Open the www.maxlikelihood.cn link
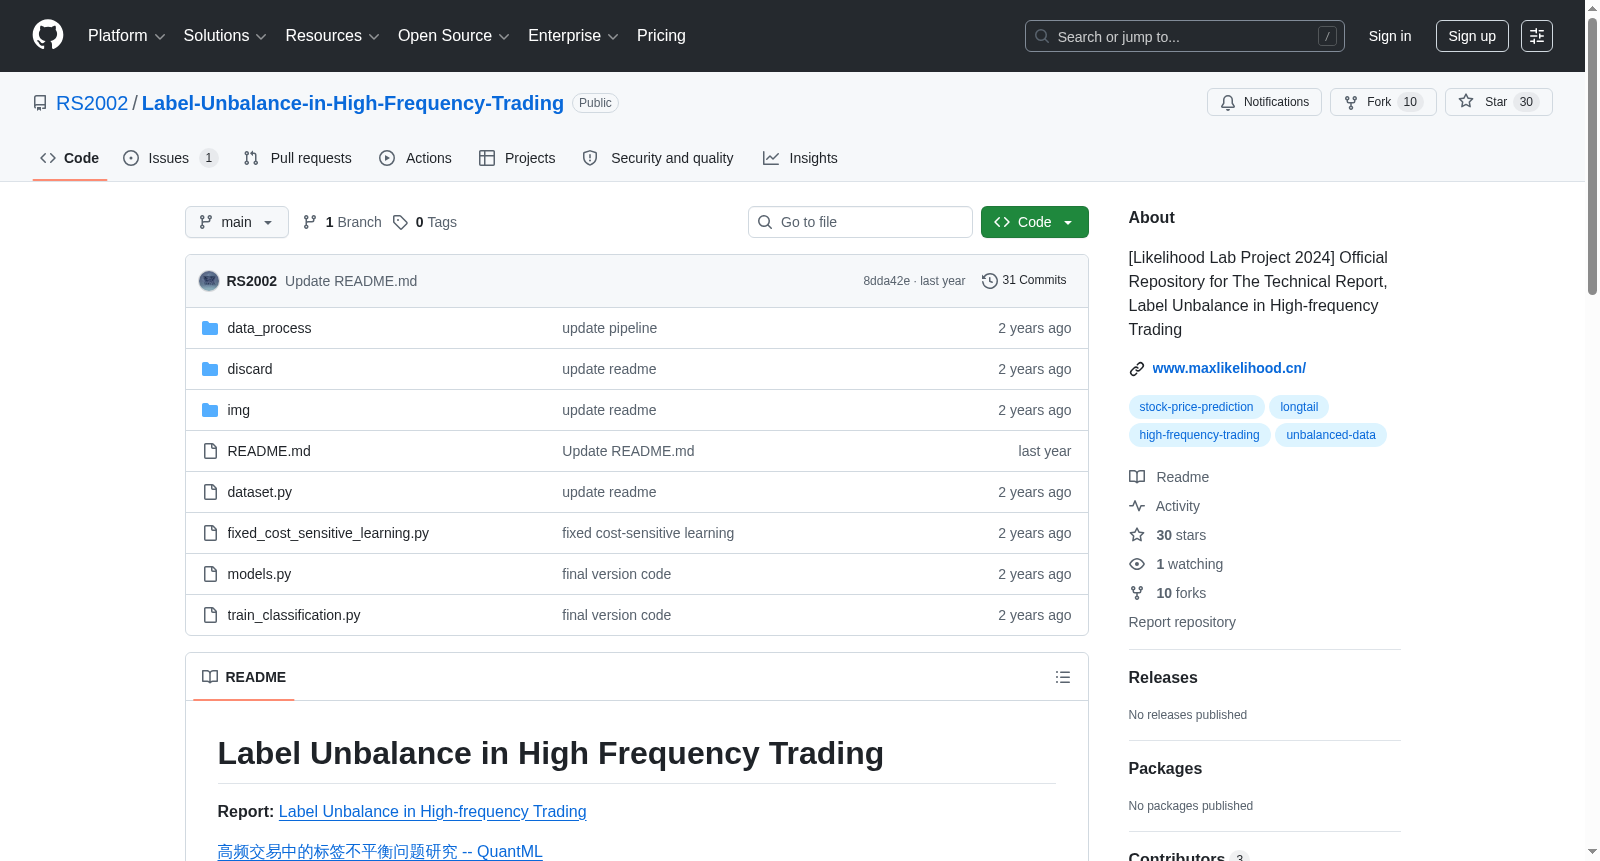 coord(1229,368)
